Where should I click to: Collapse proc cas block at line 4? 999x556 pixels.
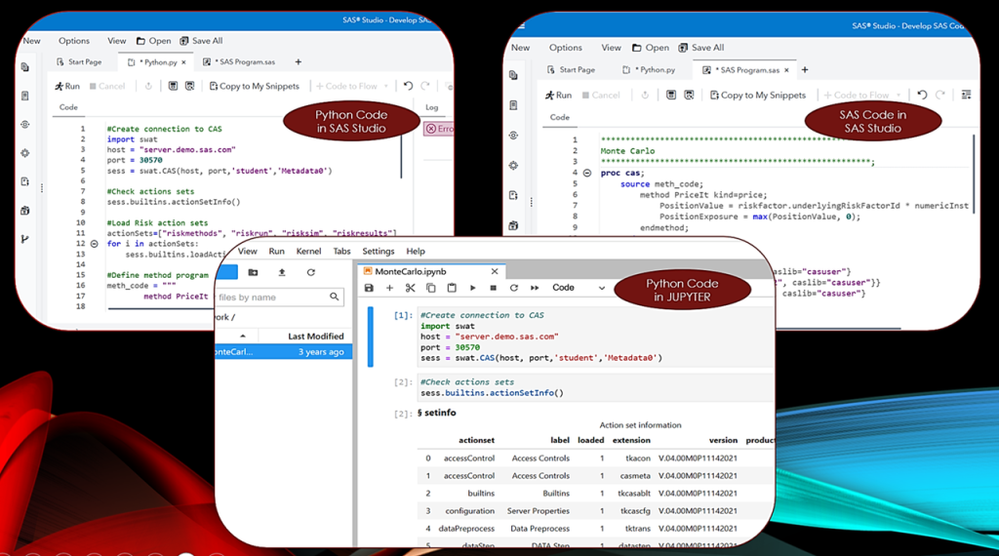(587, 173)
